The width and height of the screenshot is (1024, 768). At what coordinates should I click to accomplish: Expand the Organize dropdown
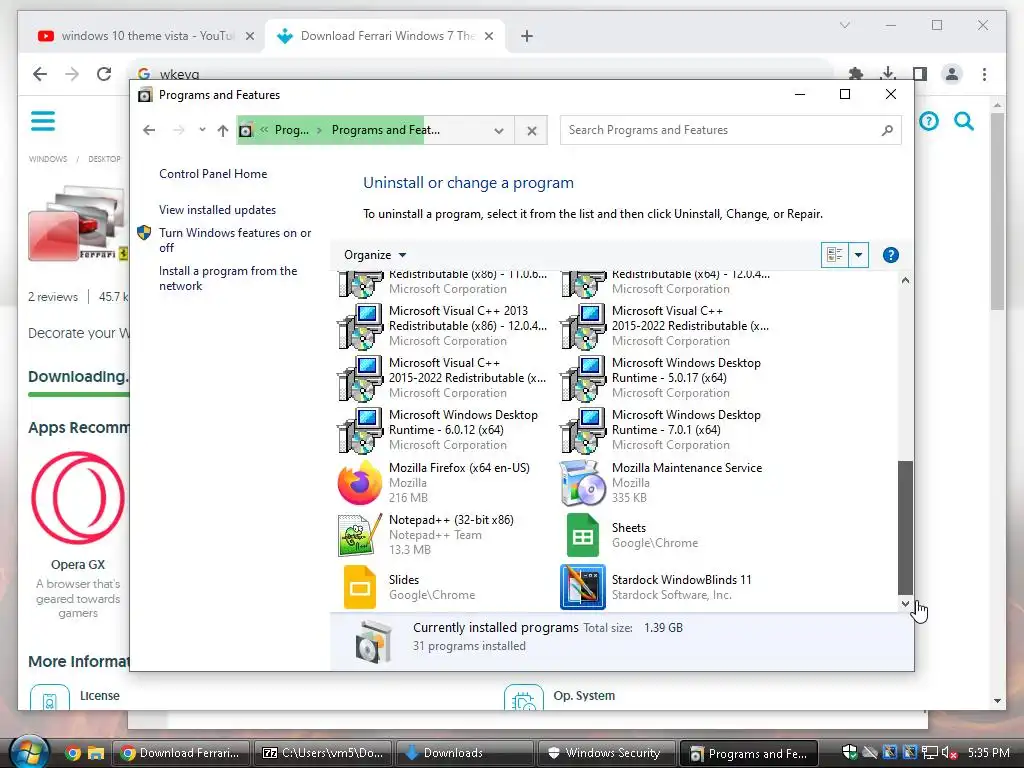click(375, 255)
